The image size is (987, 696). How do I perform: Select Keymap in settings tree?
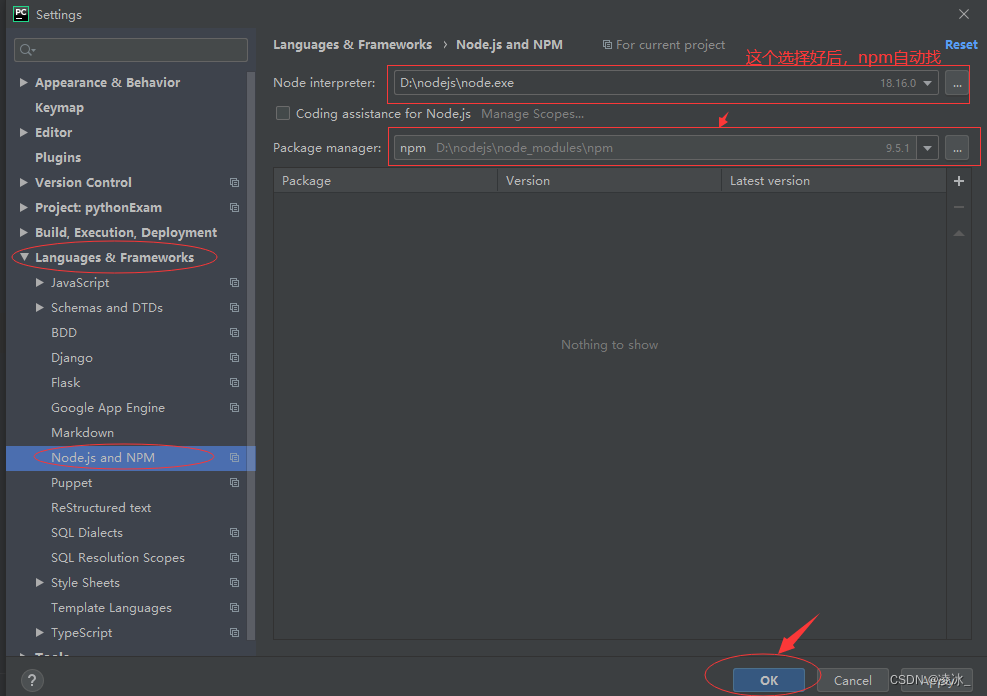(59, 108)
